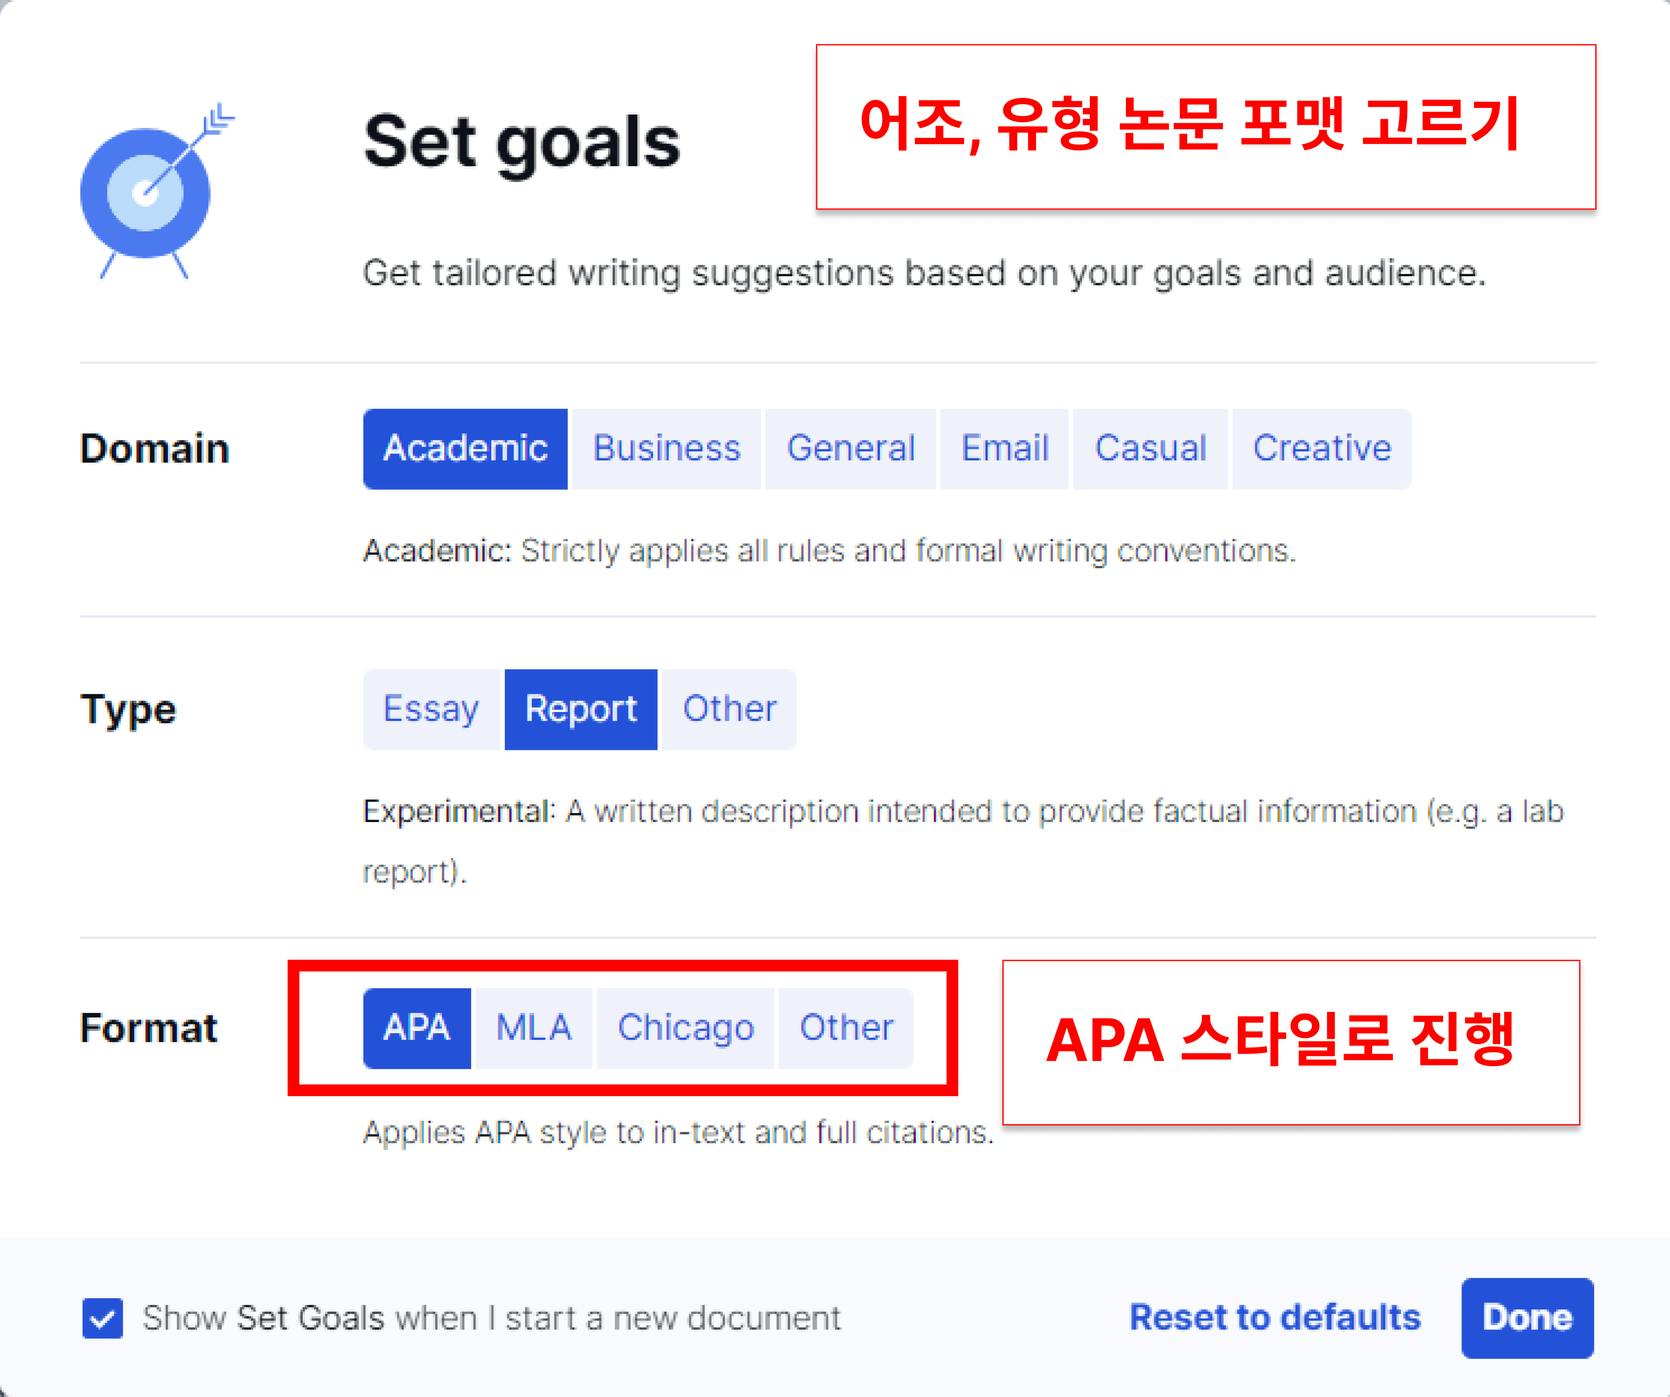Select the Academic domain option
Screen dimensions: 1670x1397
pos(465,449)
